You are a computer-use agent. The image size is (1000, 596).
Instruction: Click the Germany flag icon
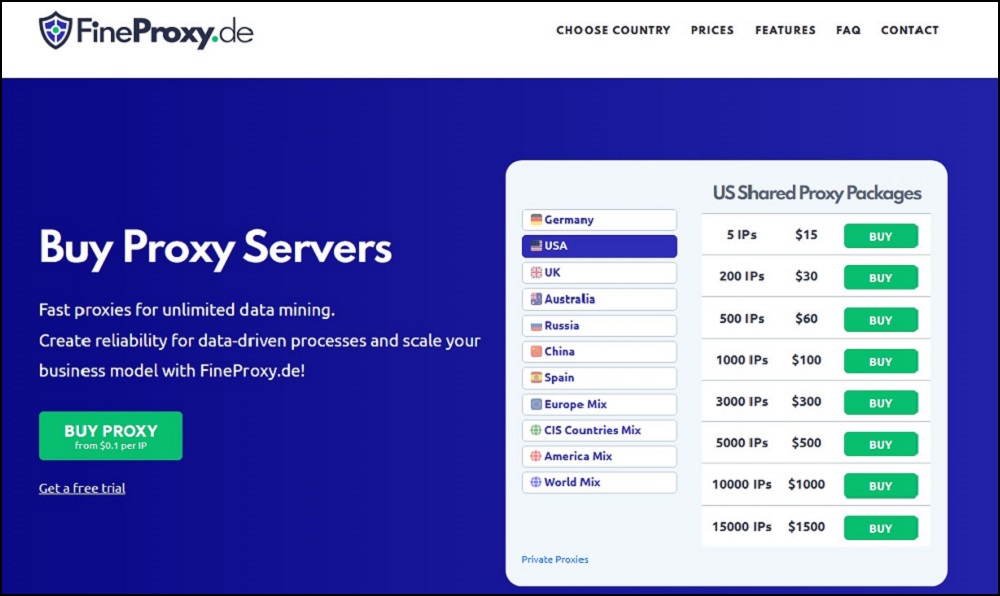(536, 219)
